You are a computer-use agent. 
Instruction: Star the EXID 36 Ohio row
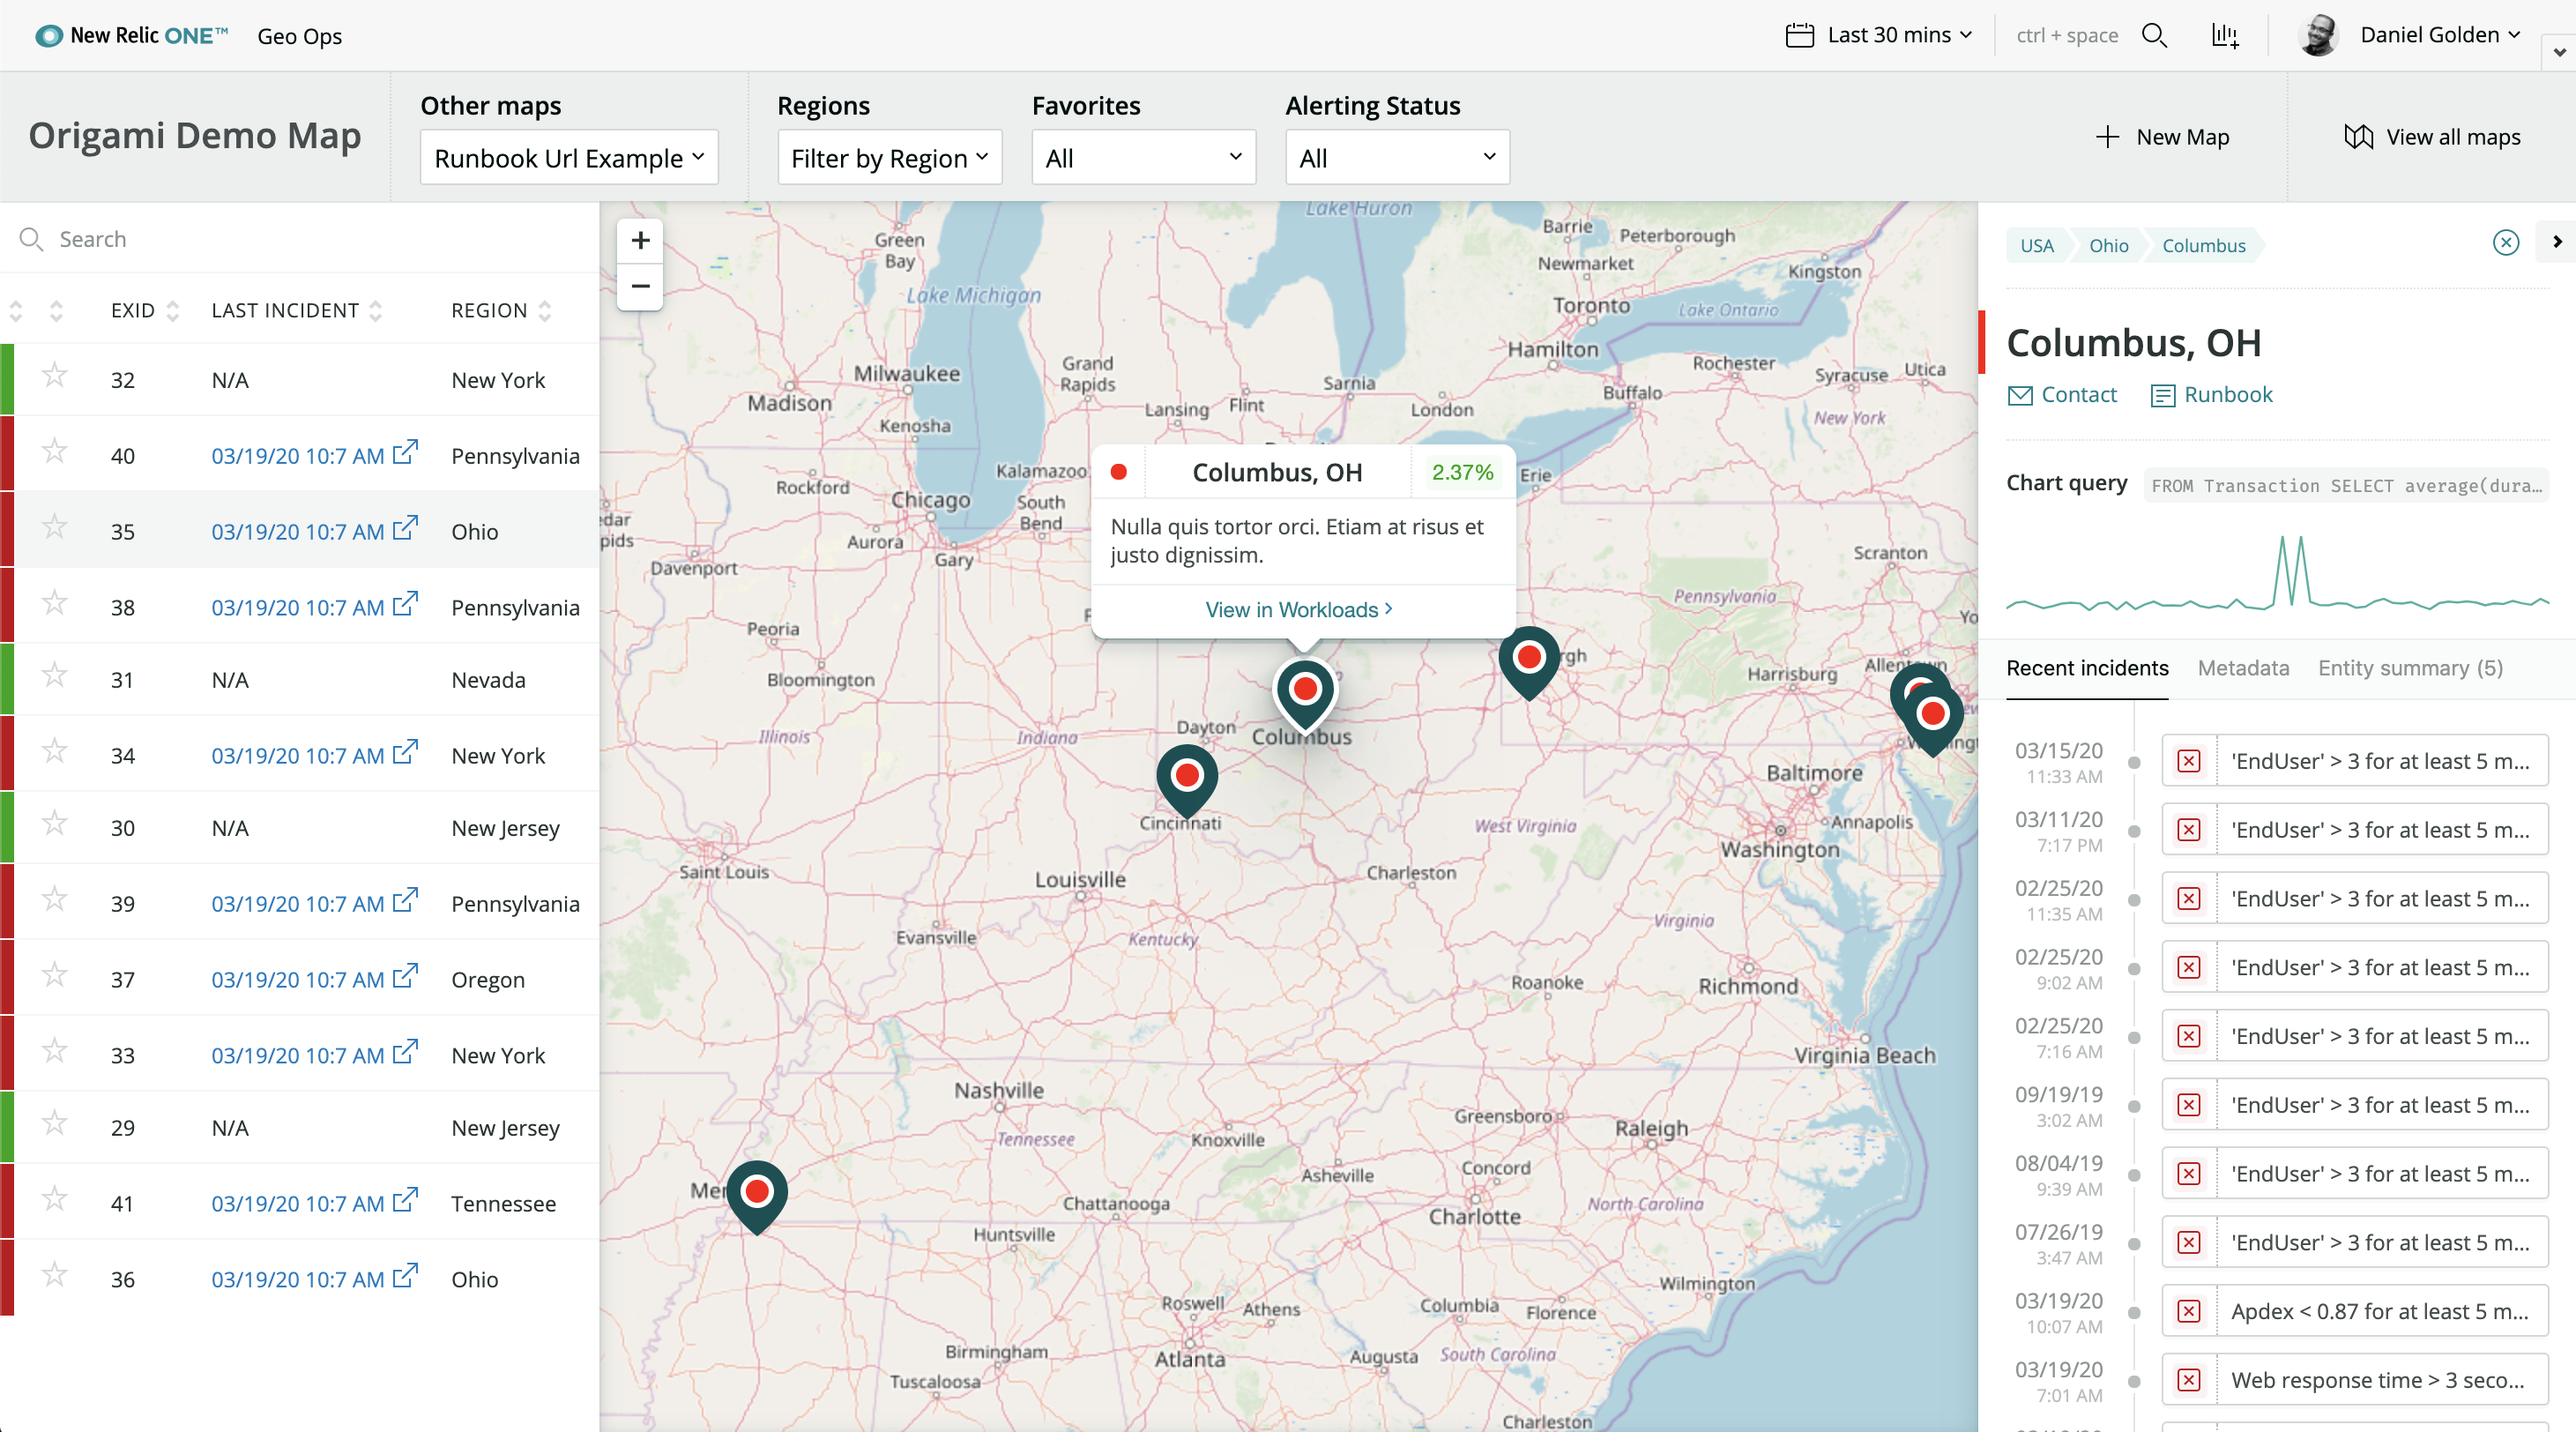coord(55,1275)
